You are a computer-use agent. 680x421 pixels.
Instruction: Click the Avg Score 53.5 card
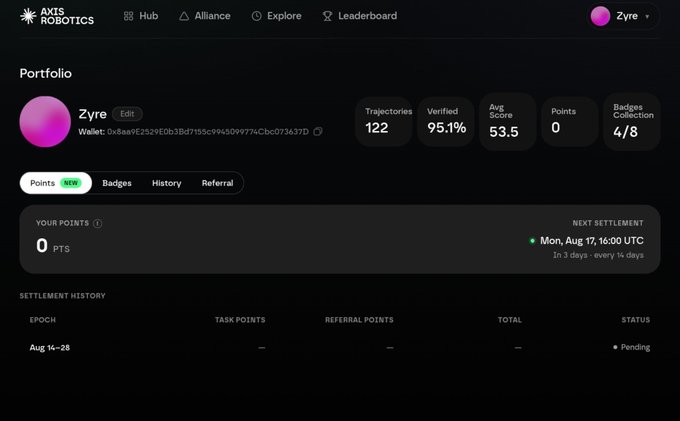pyautogui.click(x=508, y=121)
